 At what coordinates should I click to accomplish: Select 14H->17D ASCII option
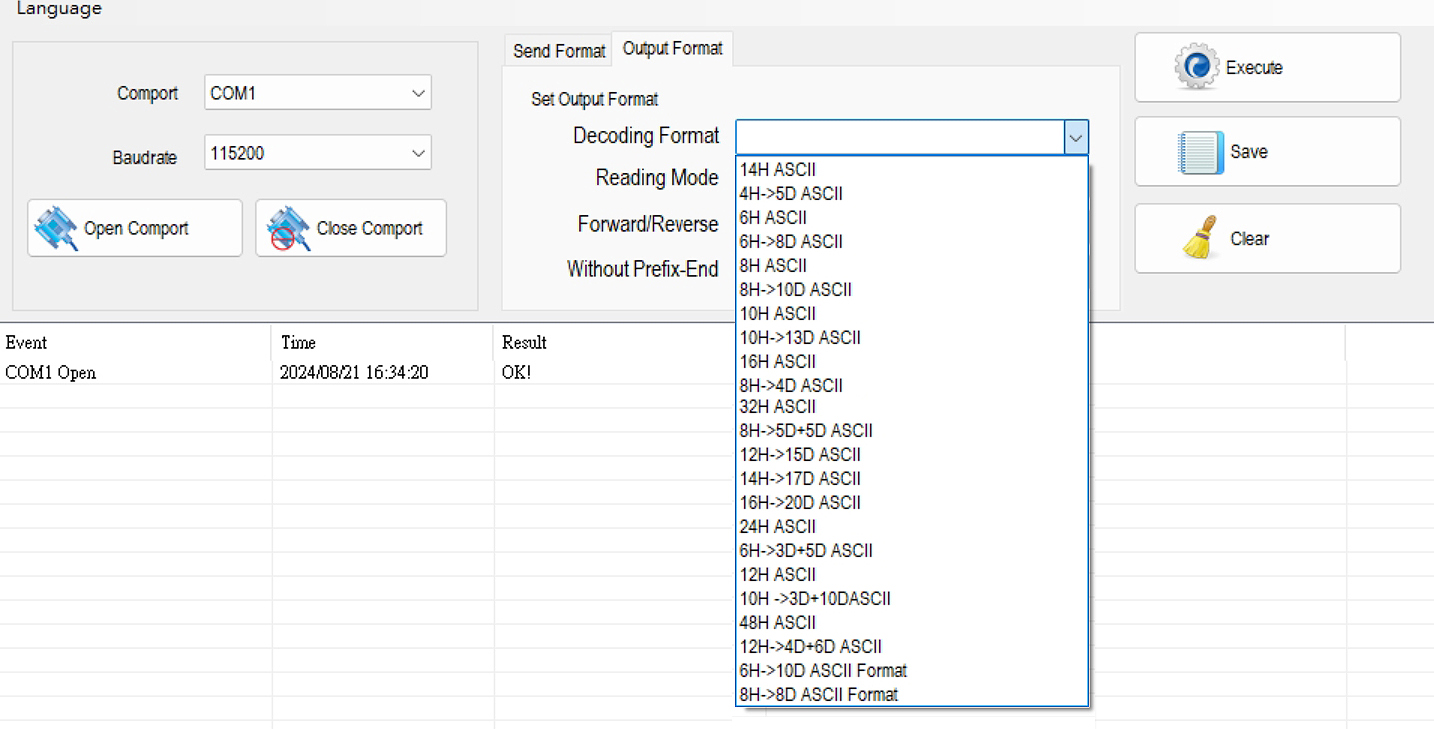(x=912, y=479)
